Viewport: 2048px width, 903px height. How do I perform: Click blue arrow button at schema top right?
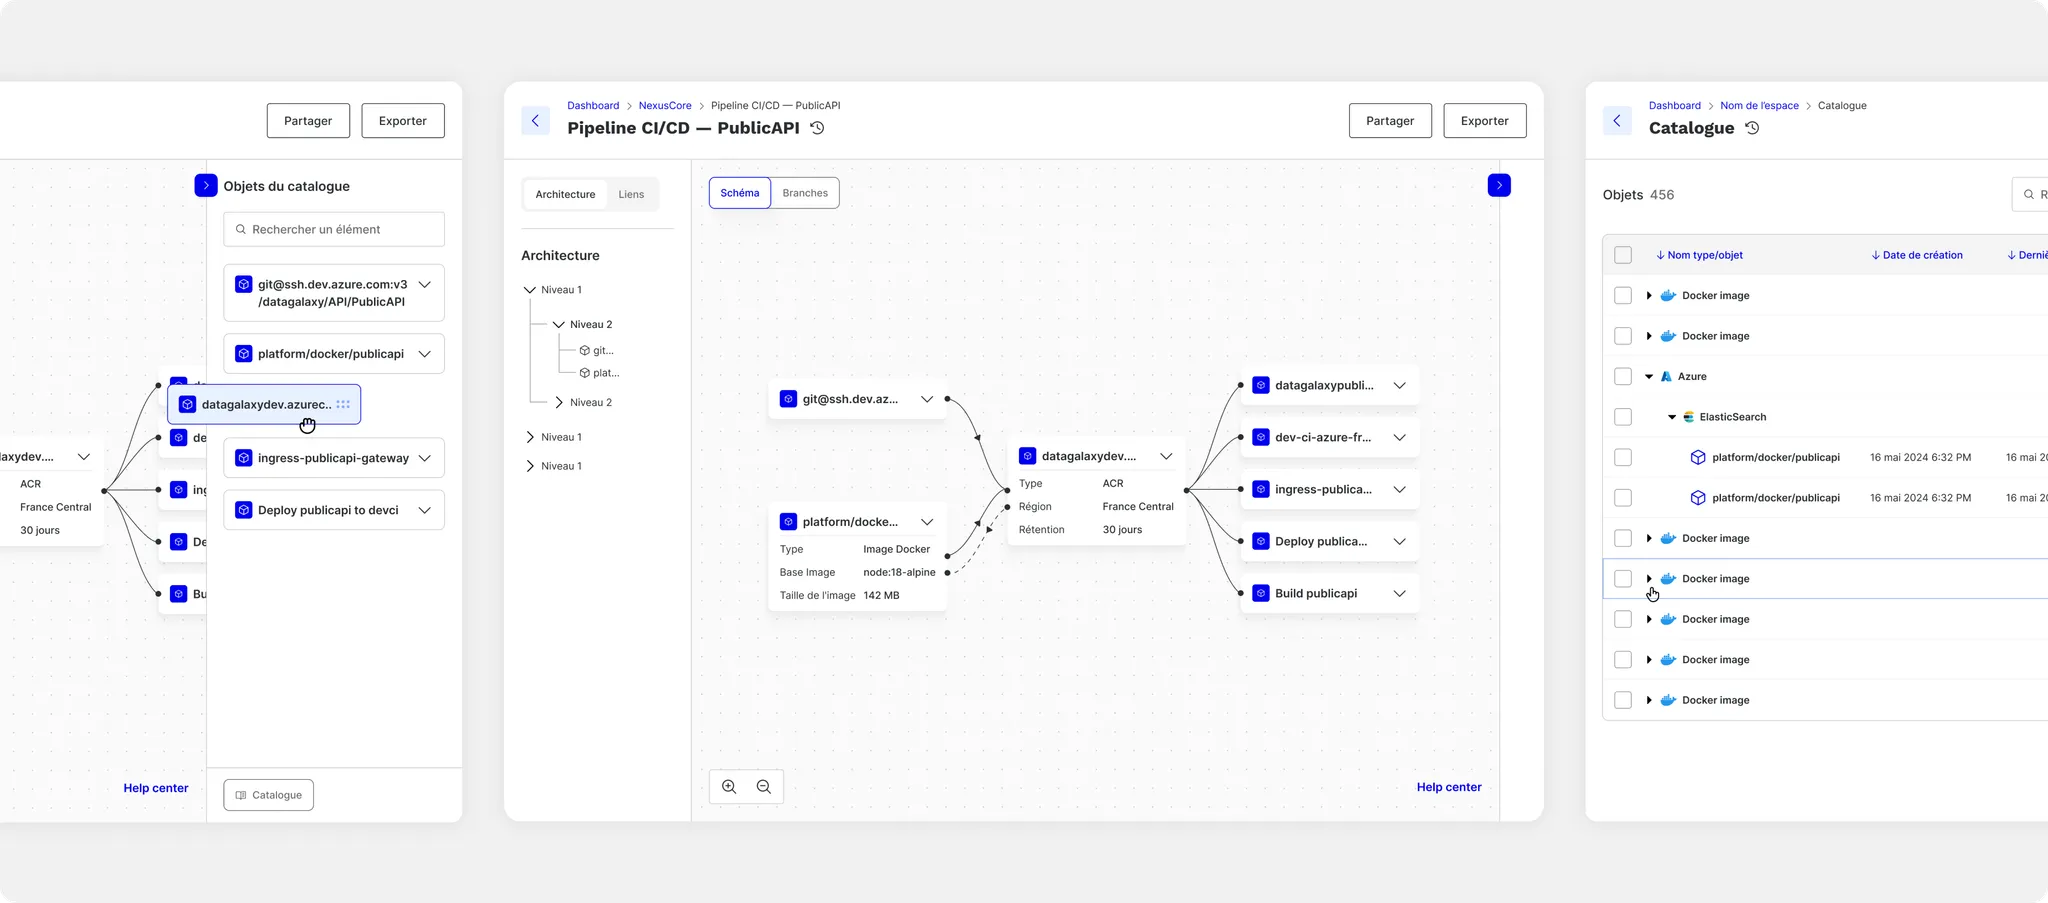click(1499, 185)
